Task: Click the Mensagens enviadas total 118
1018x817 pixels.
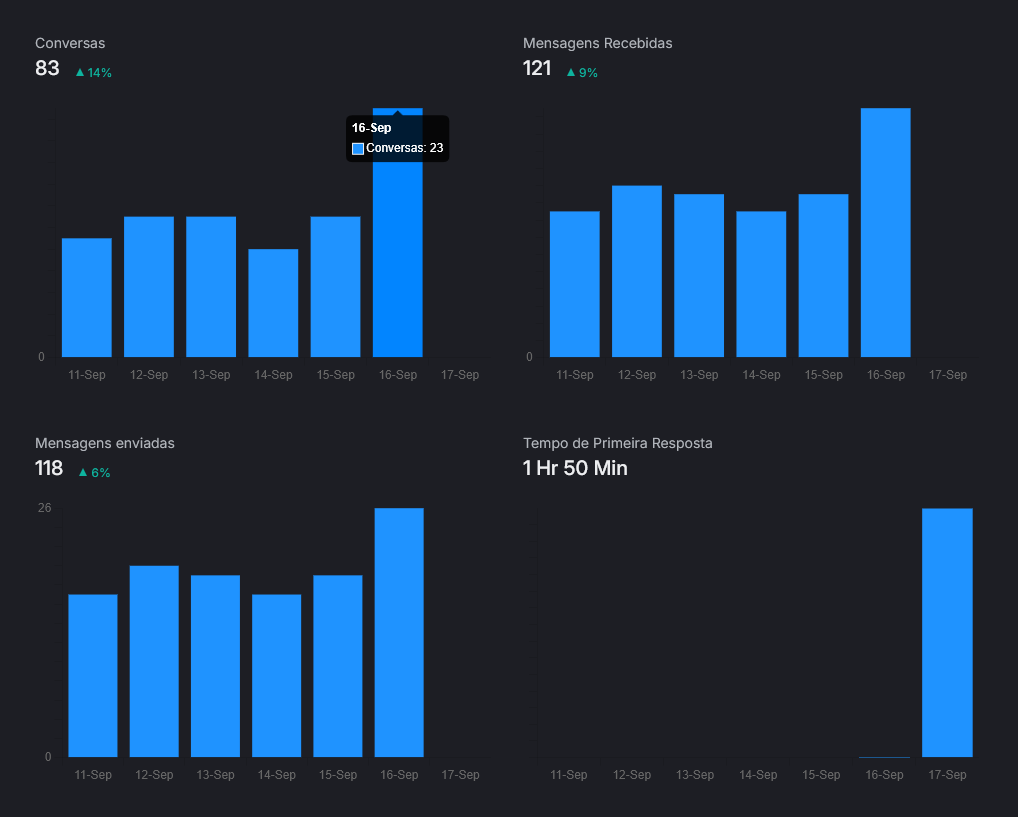Action: [x=49, y=468]
